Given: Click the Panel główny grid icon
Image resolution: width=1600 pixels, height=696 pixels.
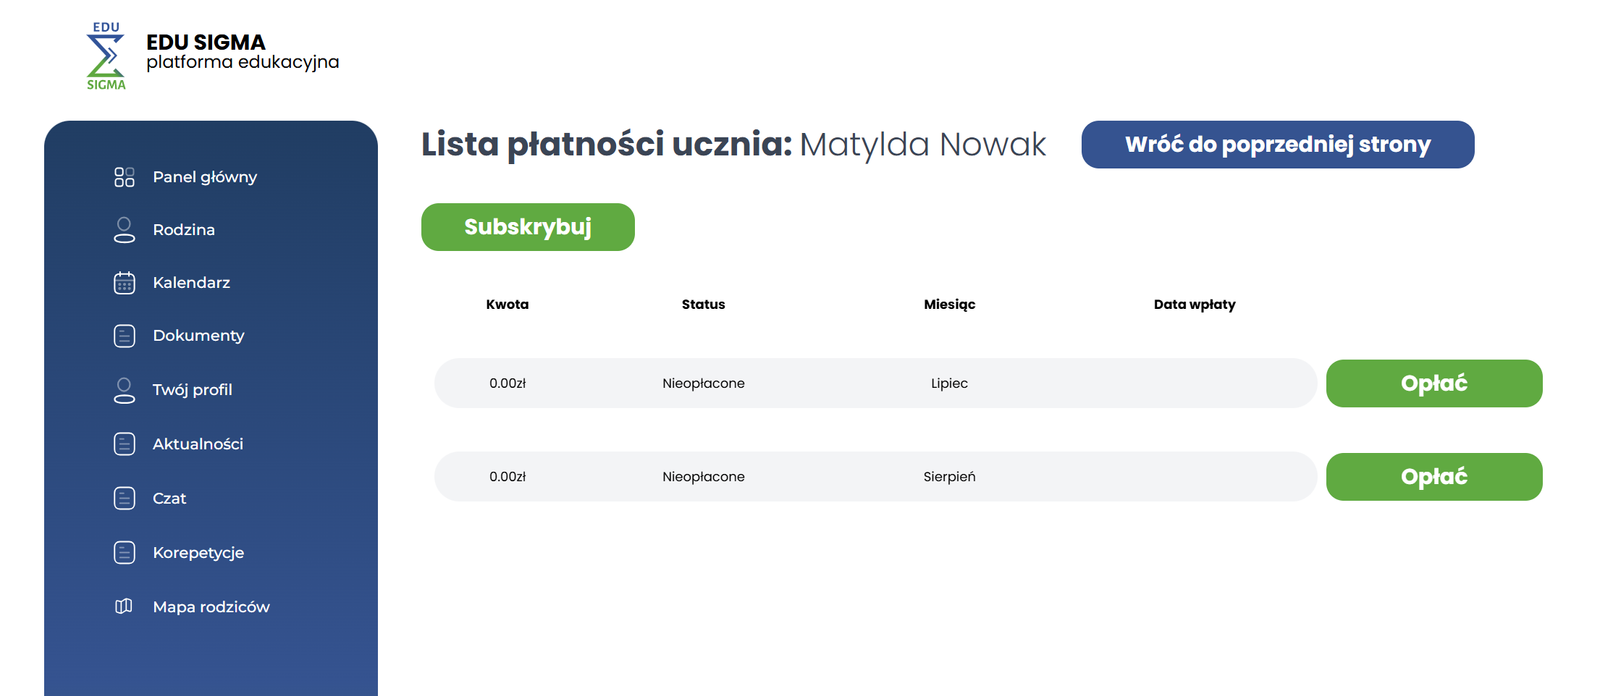Looking at the screenshot, I should (x=124, y=177).
